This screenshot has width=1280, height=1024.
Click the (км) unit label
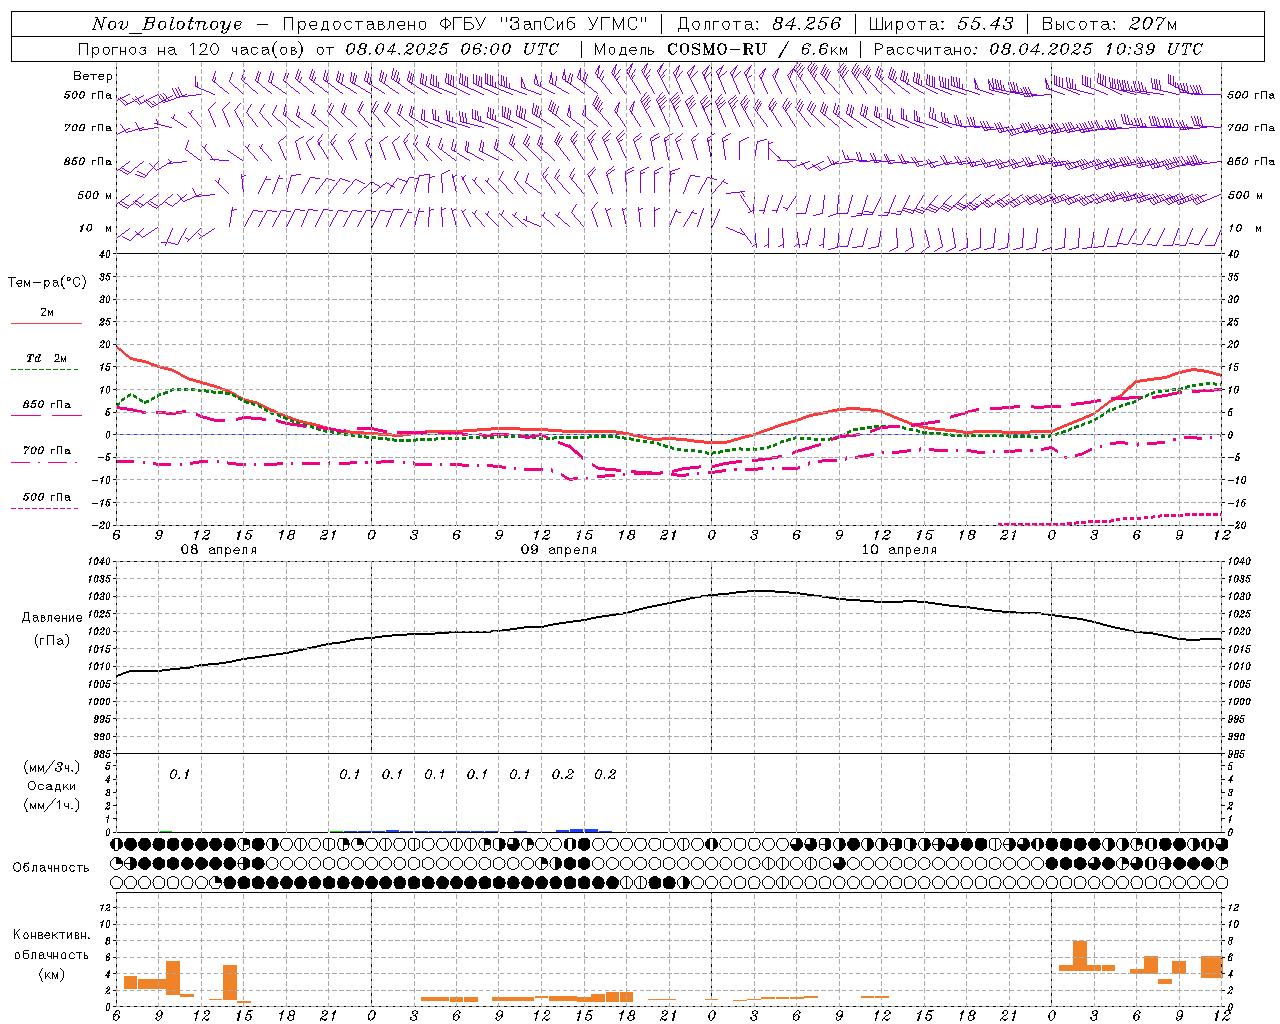click(x=53, y=974)
